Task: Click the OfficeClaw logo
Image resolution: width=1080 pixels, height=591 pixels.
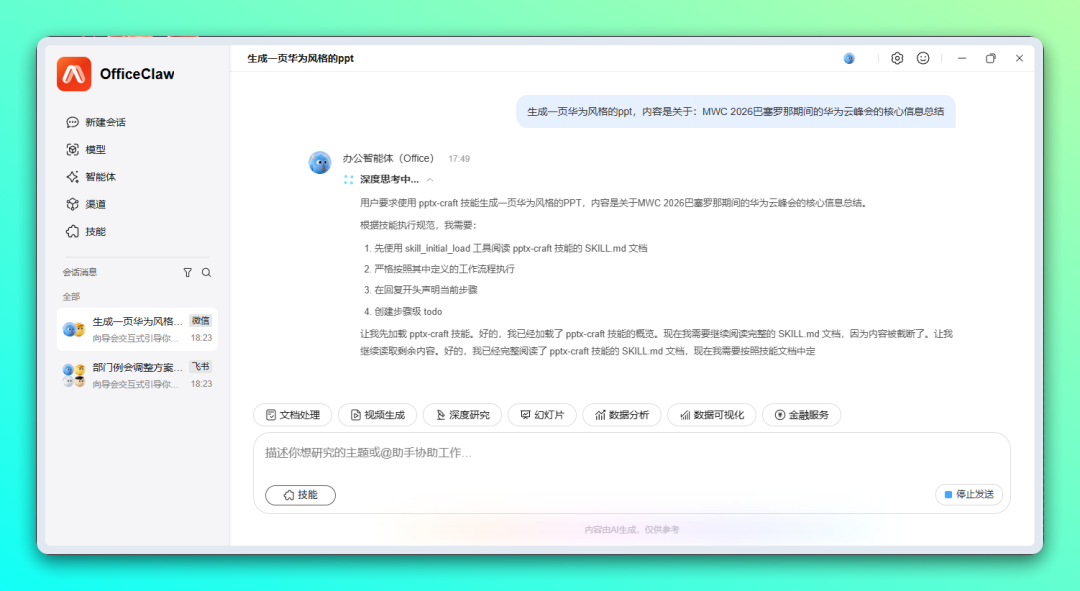Action: point(72,74)
